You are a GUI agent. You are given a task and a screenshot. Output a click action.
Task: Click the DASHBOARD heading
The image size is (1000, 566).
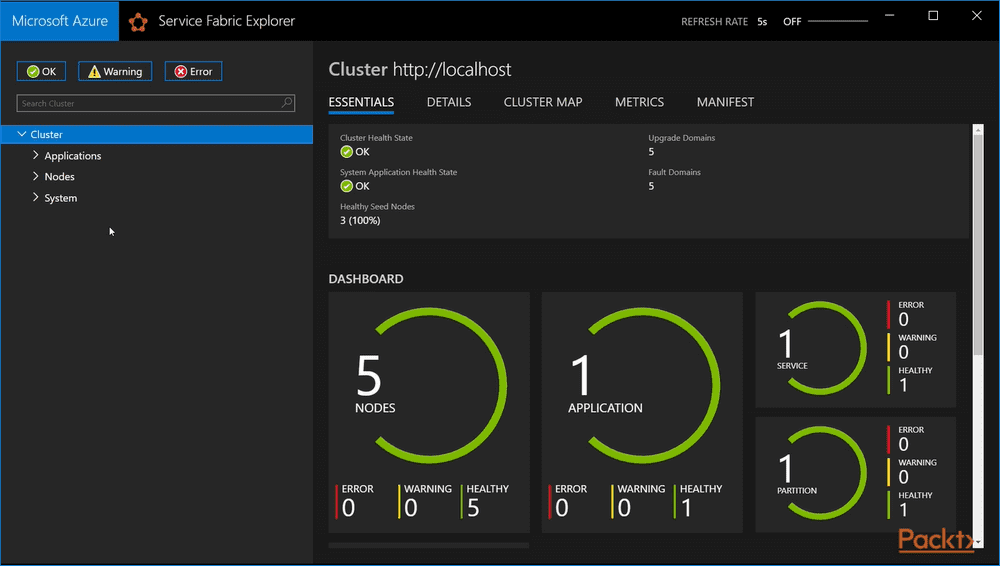(x=365, y=279)
